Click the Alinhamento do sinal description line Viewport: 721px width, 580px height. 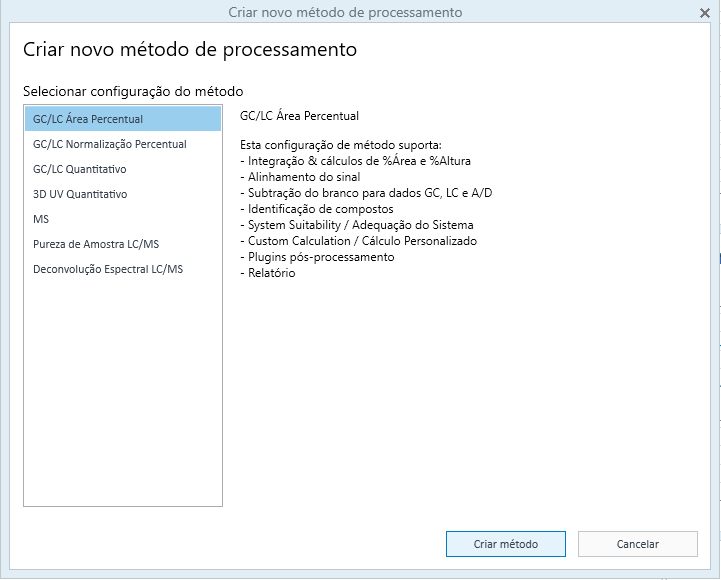click(x=300, y=177)
